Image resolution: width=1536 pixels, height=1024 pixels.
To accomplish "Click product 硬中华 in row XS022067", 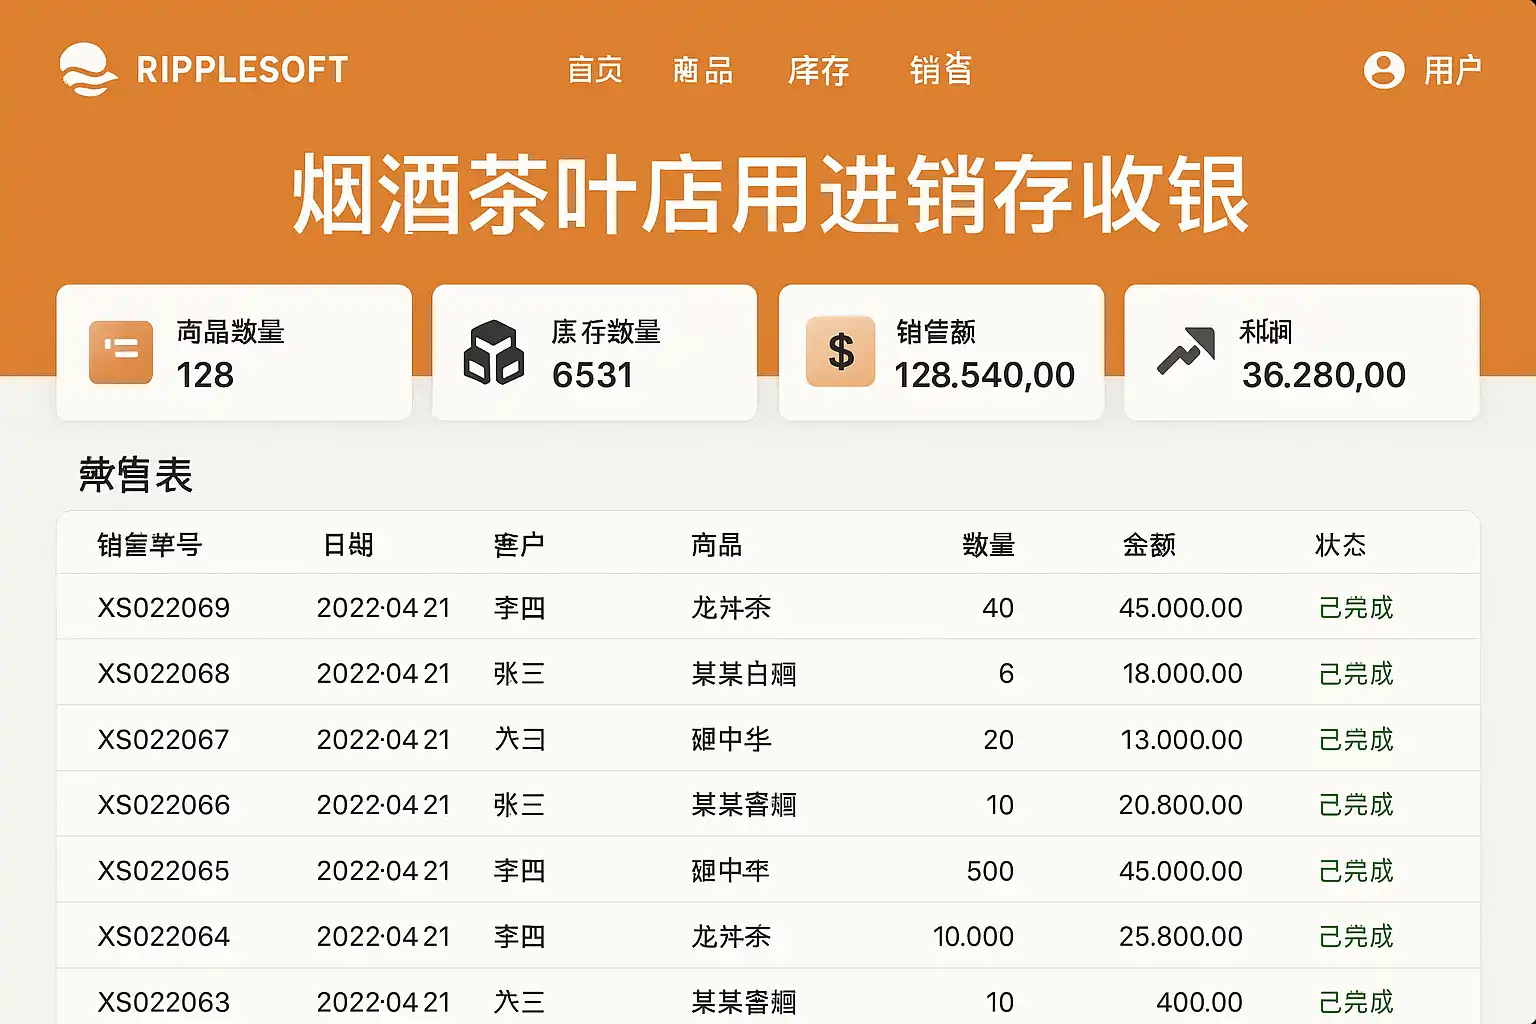I will pyautogui.click(x=731, y=740).
